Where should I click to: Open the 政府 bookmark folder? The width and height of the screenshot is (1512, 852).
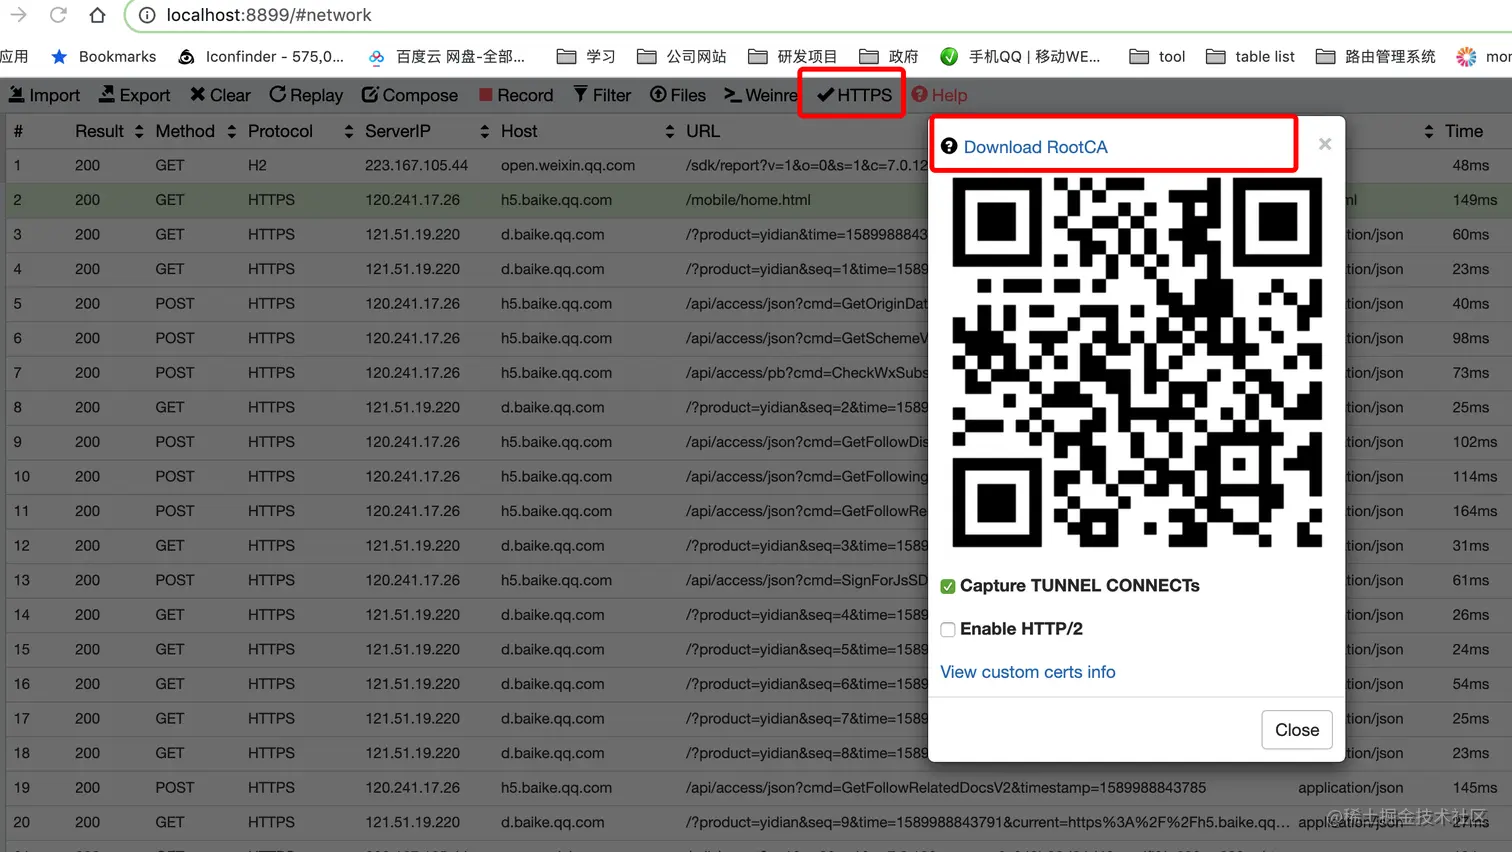pos(889,57)
